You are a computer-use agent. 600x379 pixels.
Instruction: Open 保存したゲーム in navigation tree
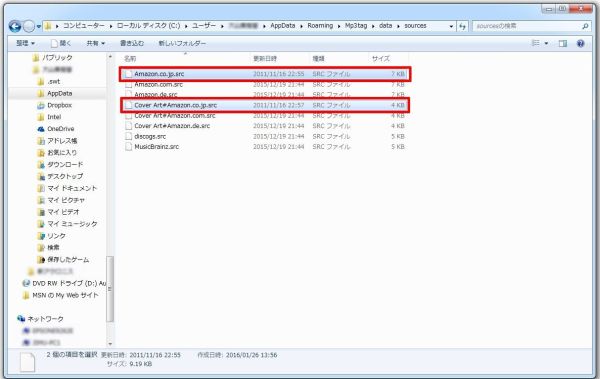pyautogui.click(x=68, y=260)
